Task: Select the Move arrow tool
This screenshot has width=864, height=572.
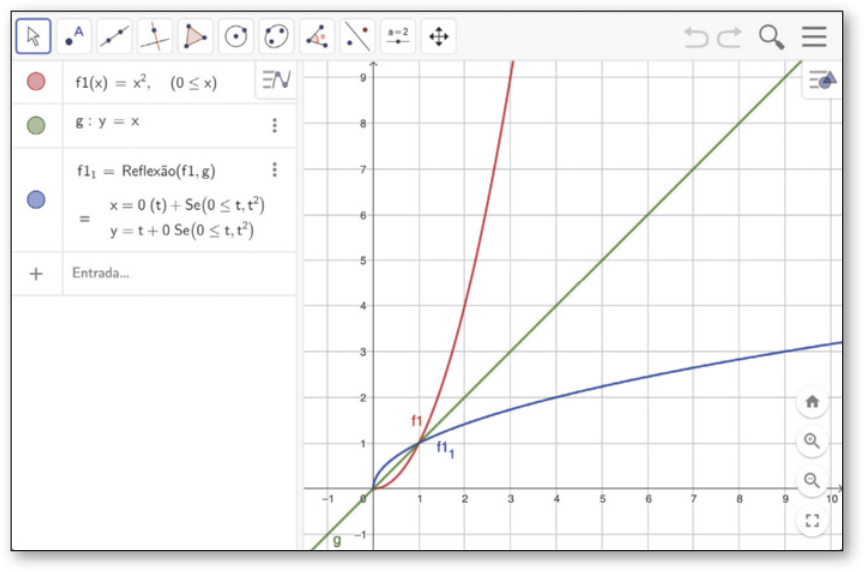Action: coord(34,36)
